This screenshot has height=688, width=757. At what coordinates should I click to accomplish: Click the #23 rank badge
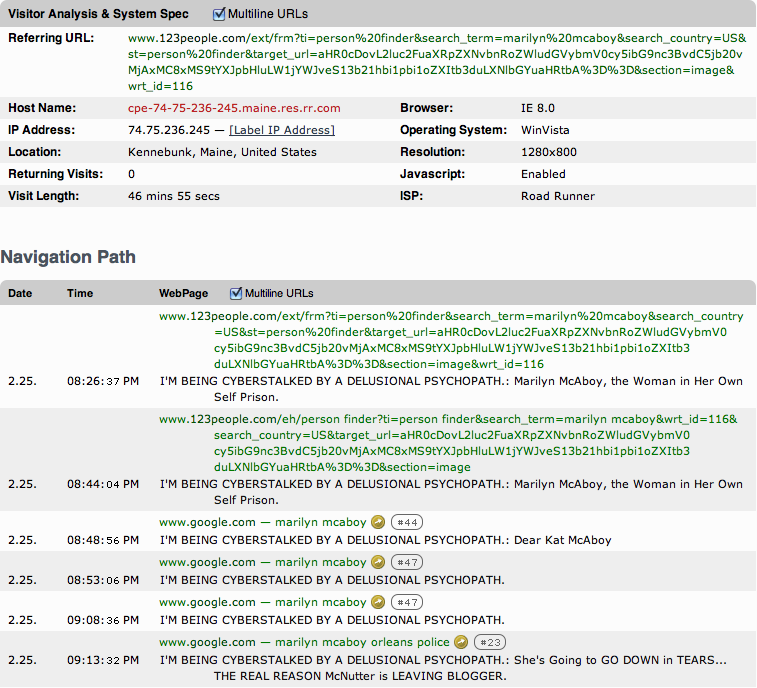490,643
